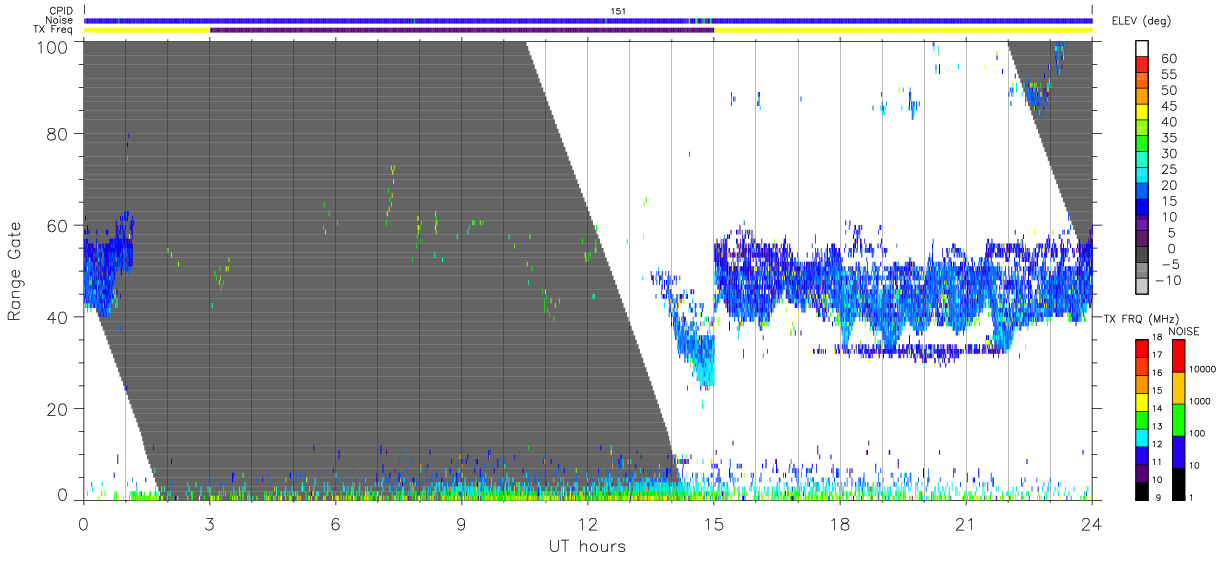Click the cyan echo patch before hour 15

click(x=695, y=355)
